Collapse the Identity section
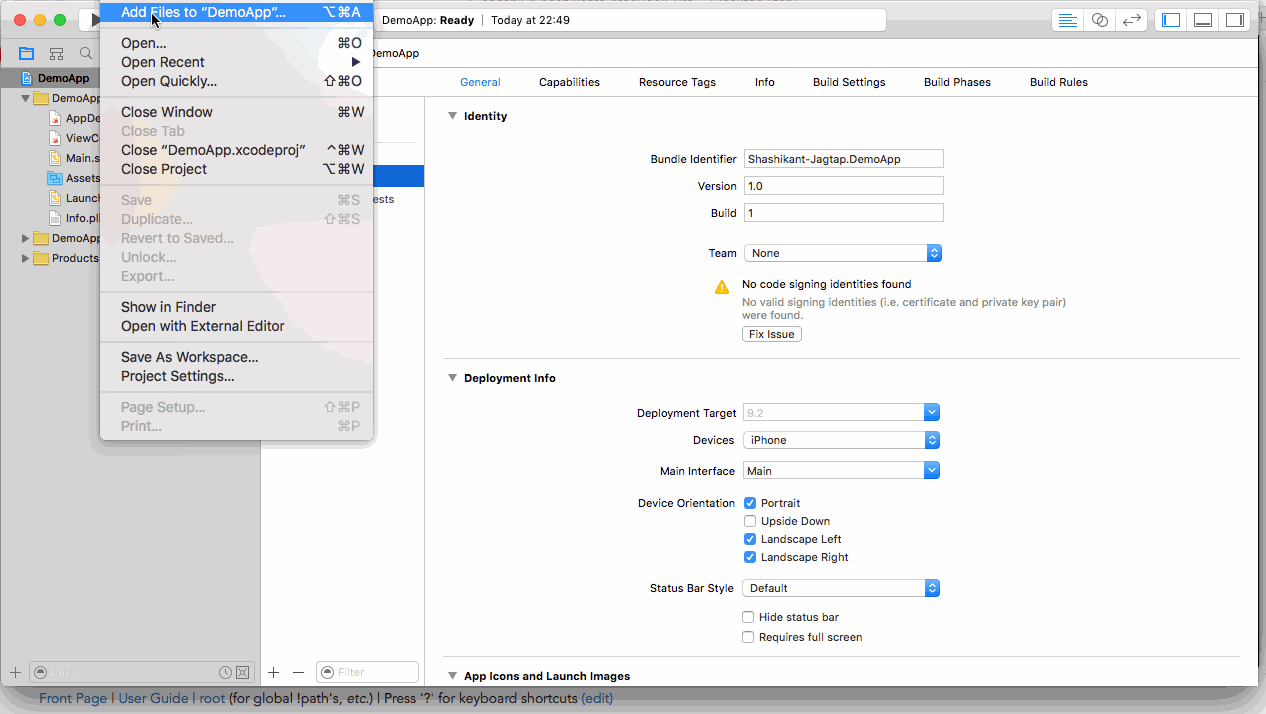This screenshot has width=1266, height=714. click(x=452, y=116)
